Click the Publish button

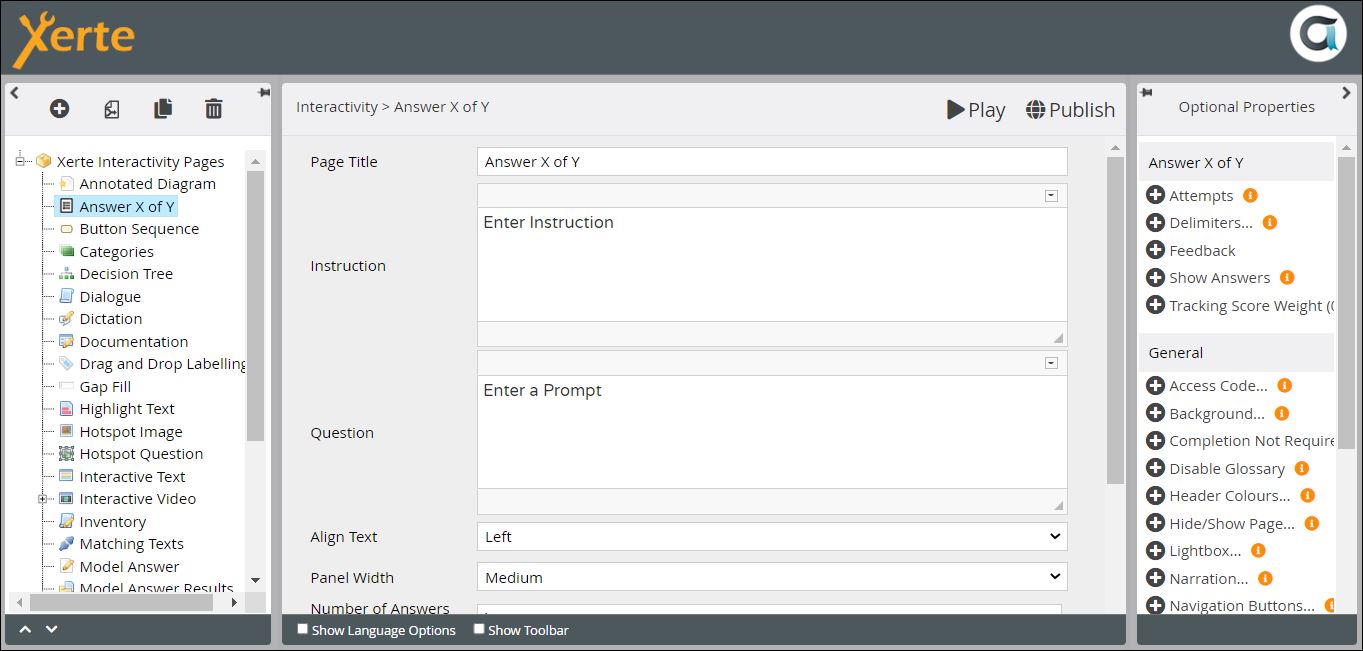1070,110
